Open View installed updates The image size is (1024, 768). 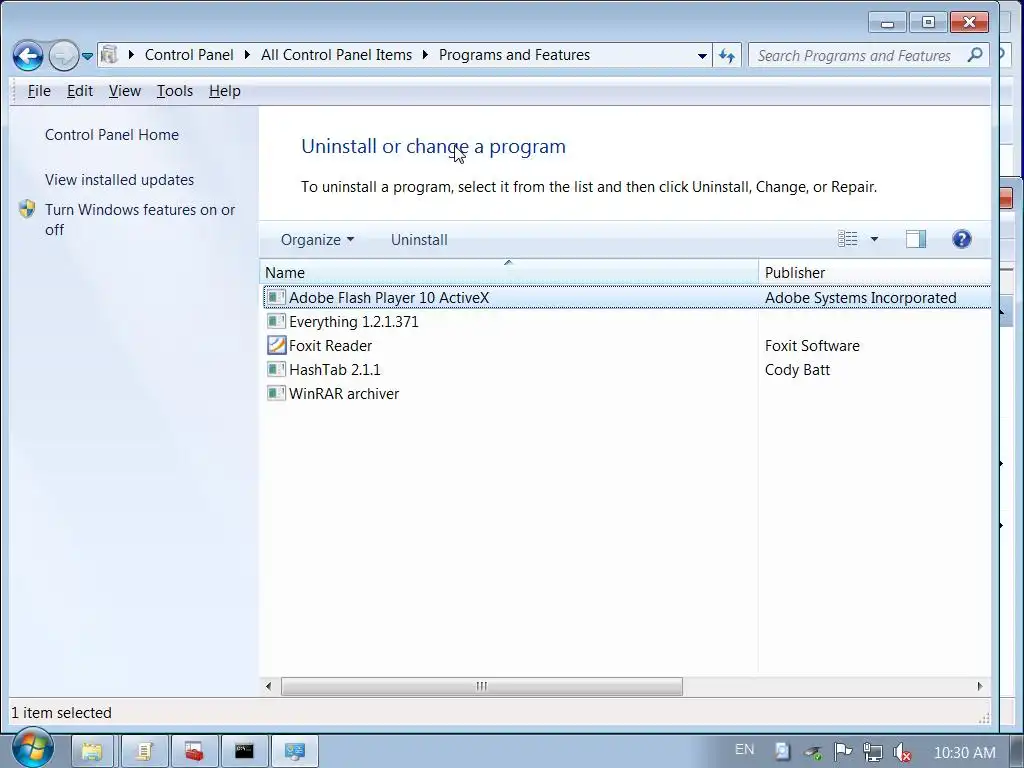tap(120, 180)
